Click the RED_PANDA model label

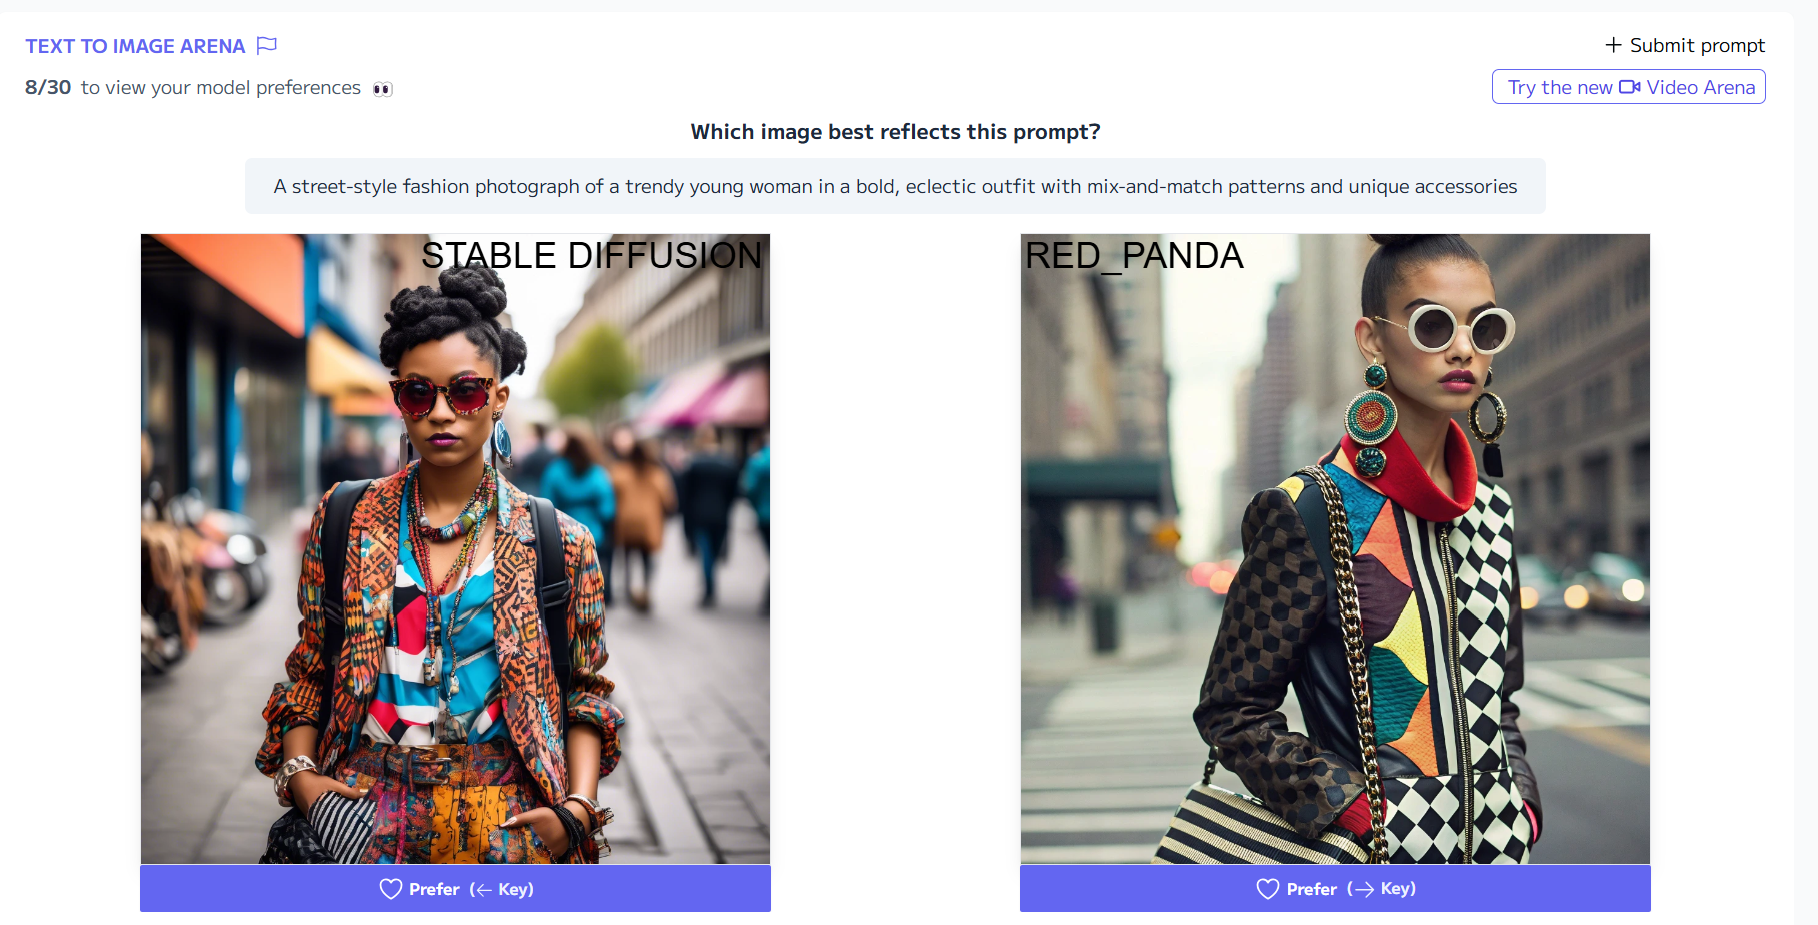[x=1134, y=256]
